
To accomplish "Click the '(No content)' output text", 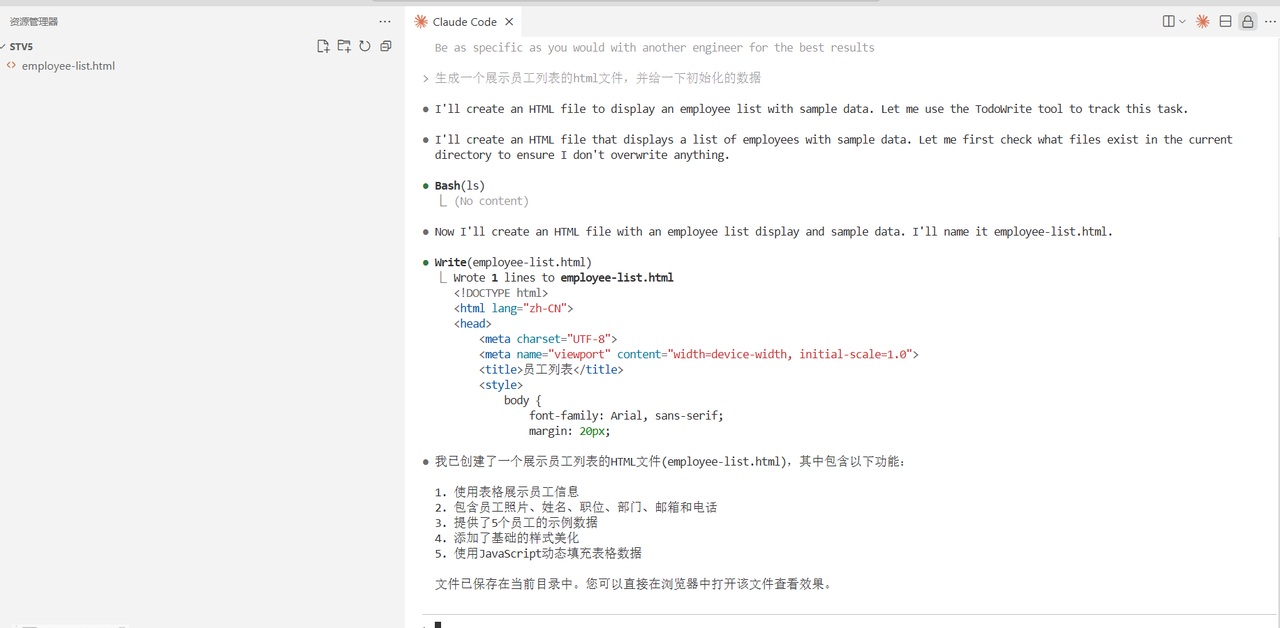I will click(491, 201).
